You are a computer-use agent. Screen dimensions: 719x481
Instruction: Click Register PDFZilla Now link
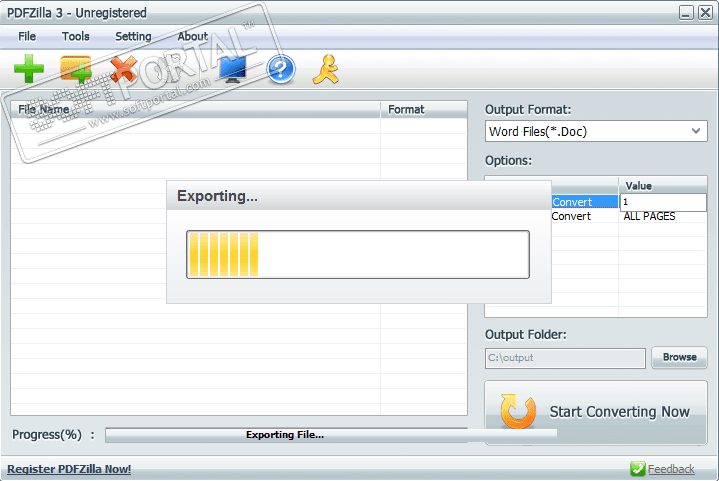tap(69, 469)
